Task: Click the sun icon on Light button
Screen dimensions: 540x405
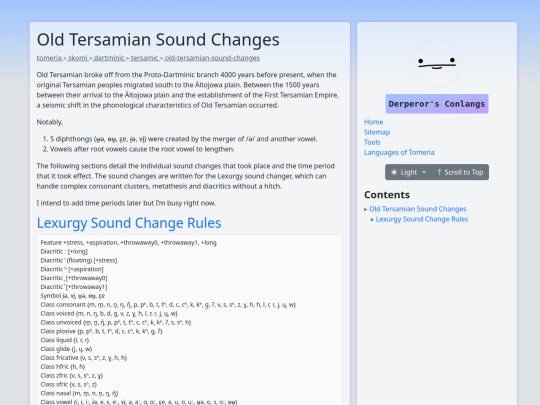Action: click(x=394, y=172)
